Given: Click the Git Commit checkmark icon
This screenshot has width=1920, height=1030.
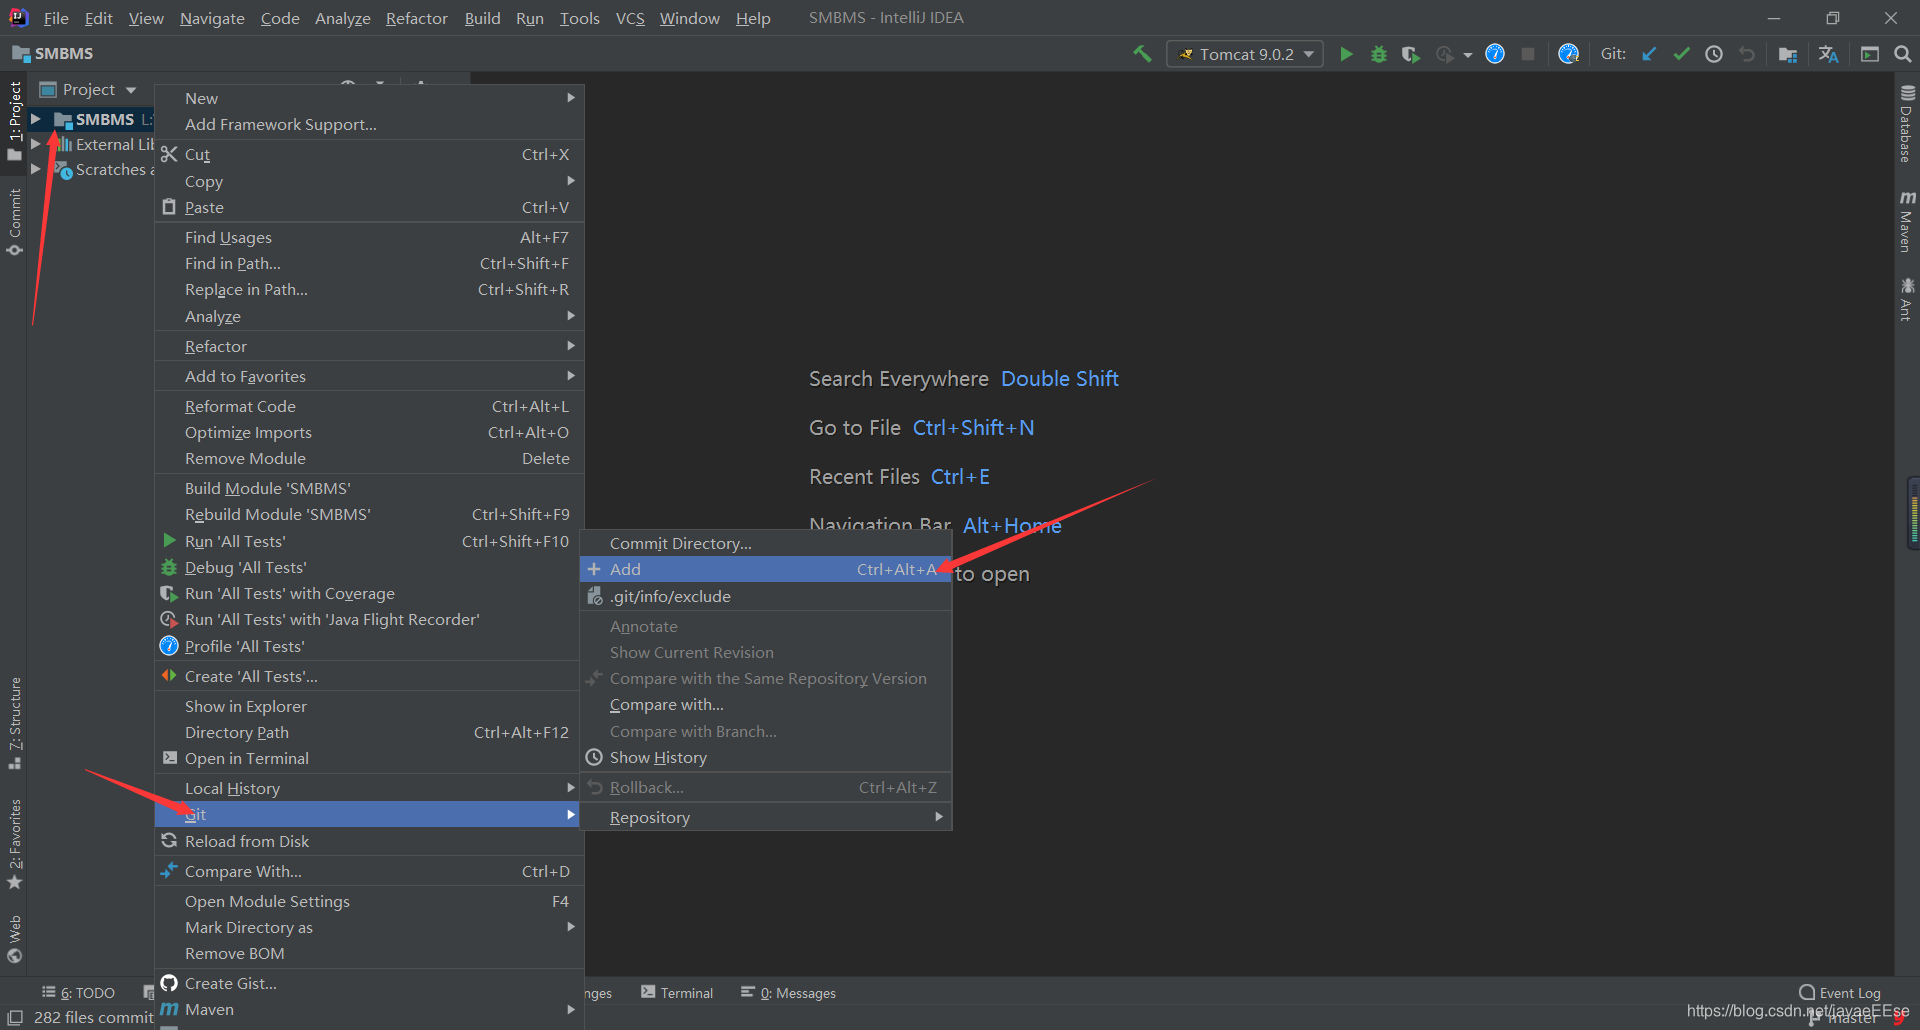Looking at the screenshot, I should 1681,54.
